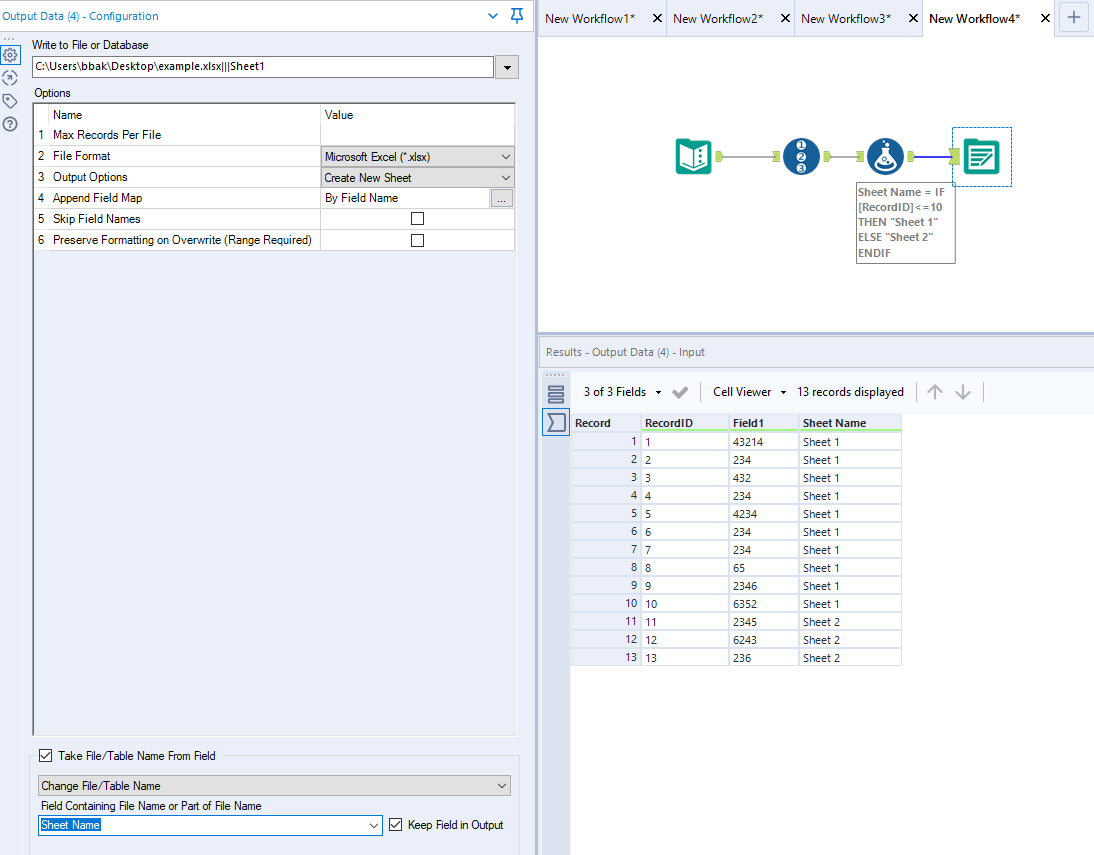
Task: Switch to the New Workflow1 tab
Action: (x=588, y=18)
